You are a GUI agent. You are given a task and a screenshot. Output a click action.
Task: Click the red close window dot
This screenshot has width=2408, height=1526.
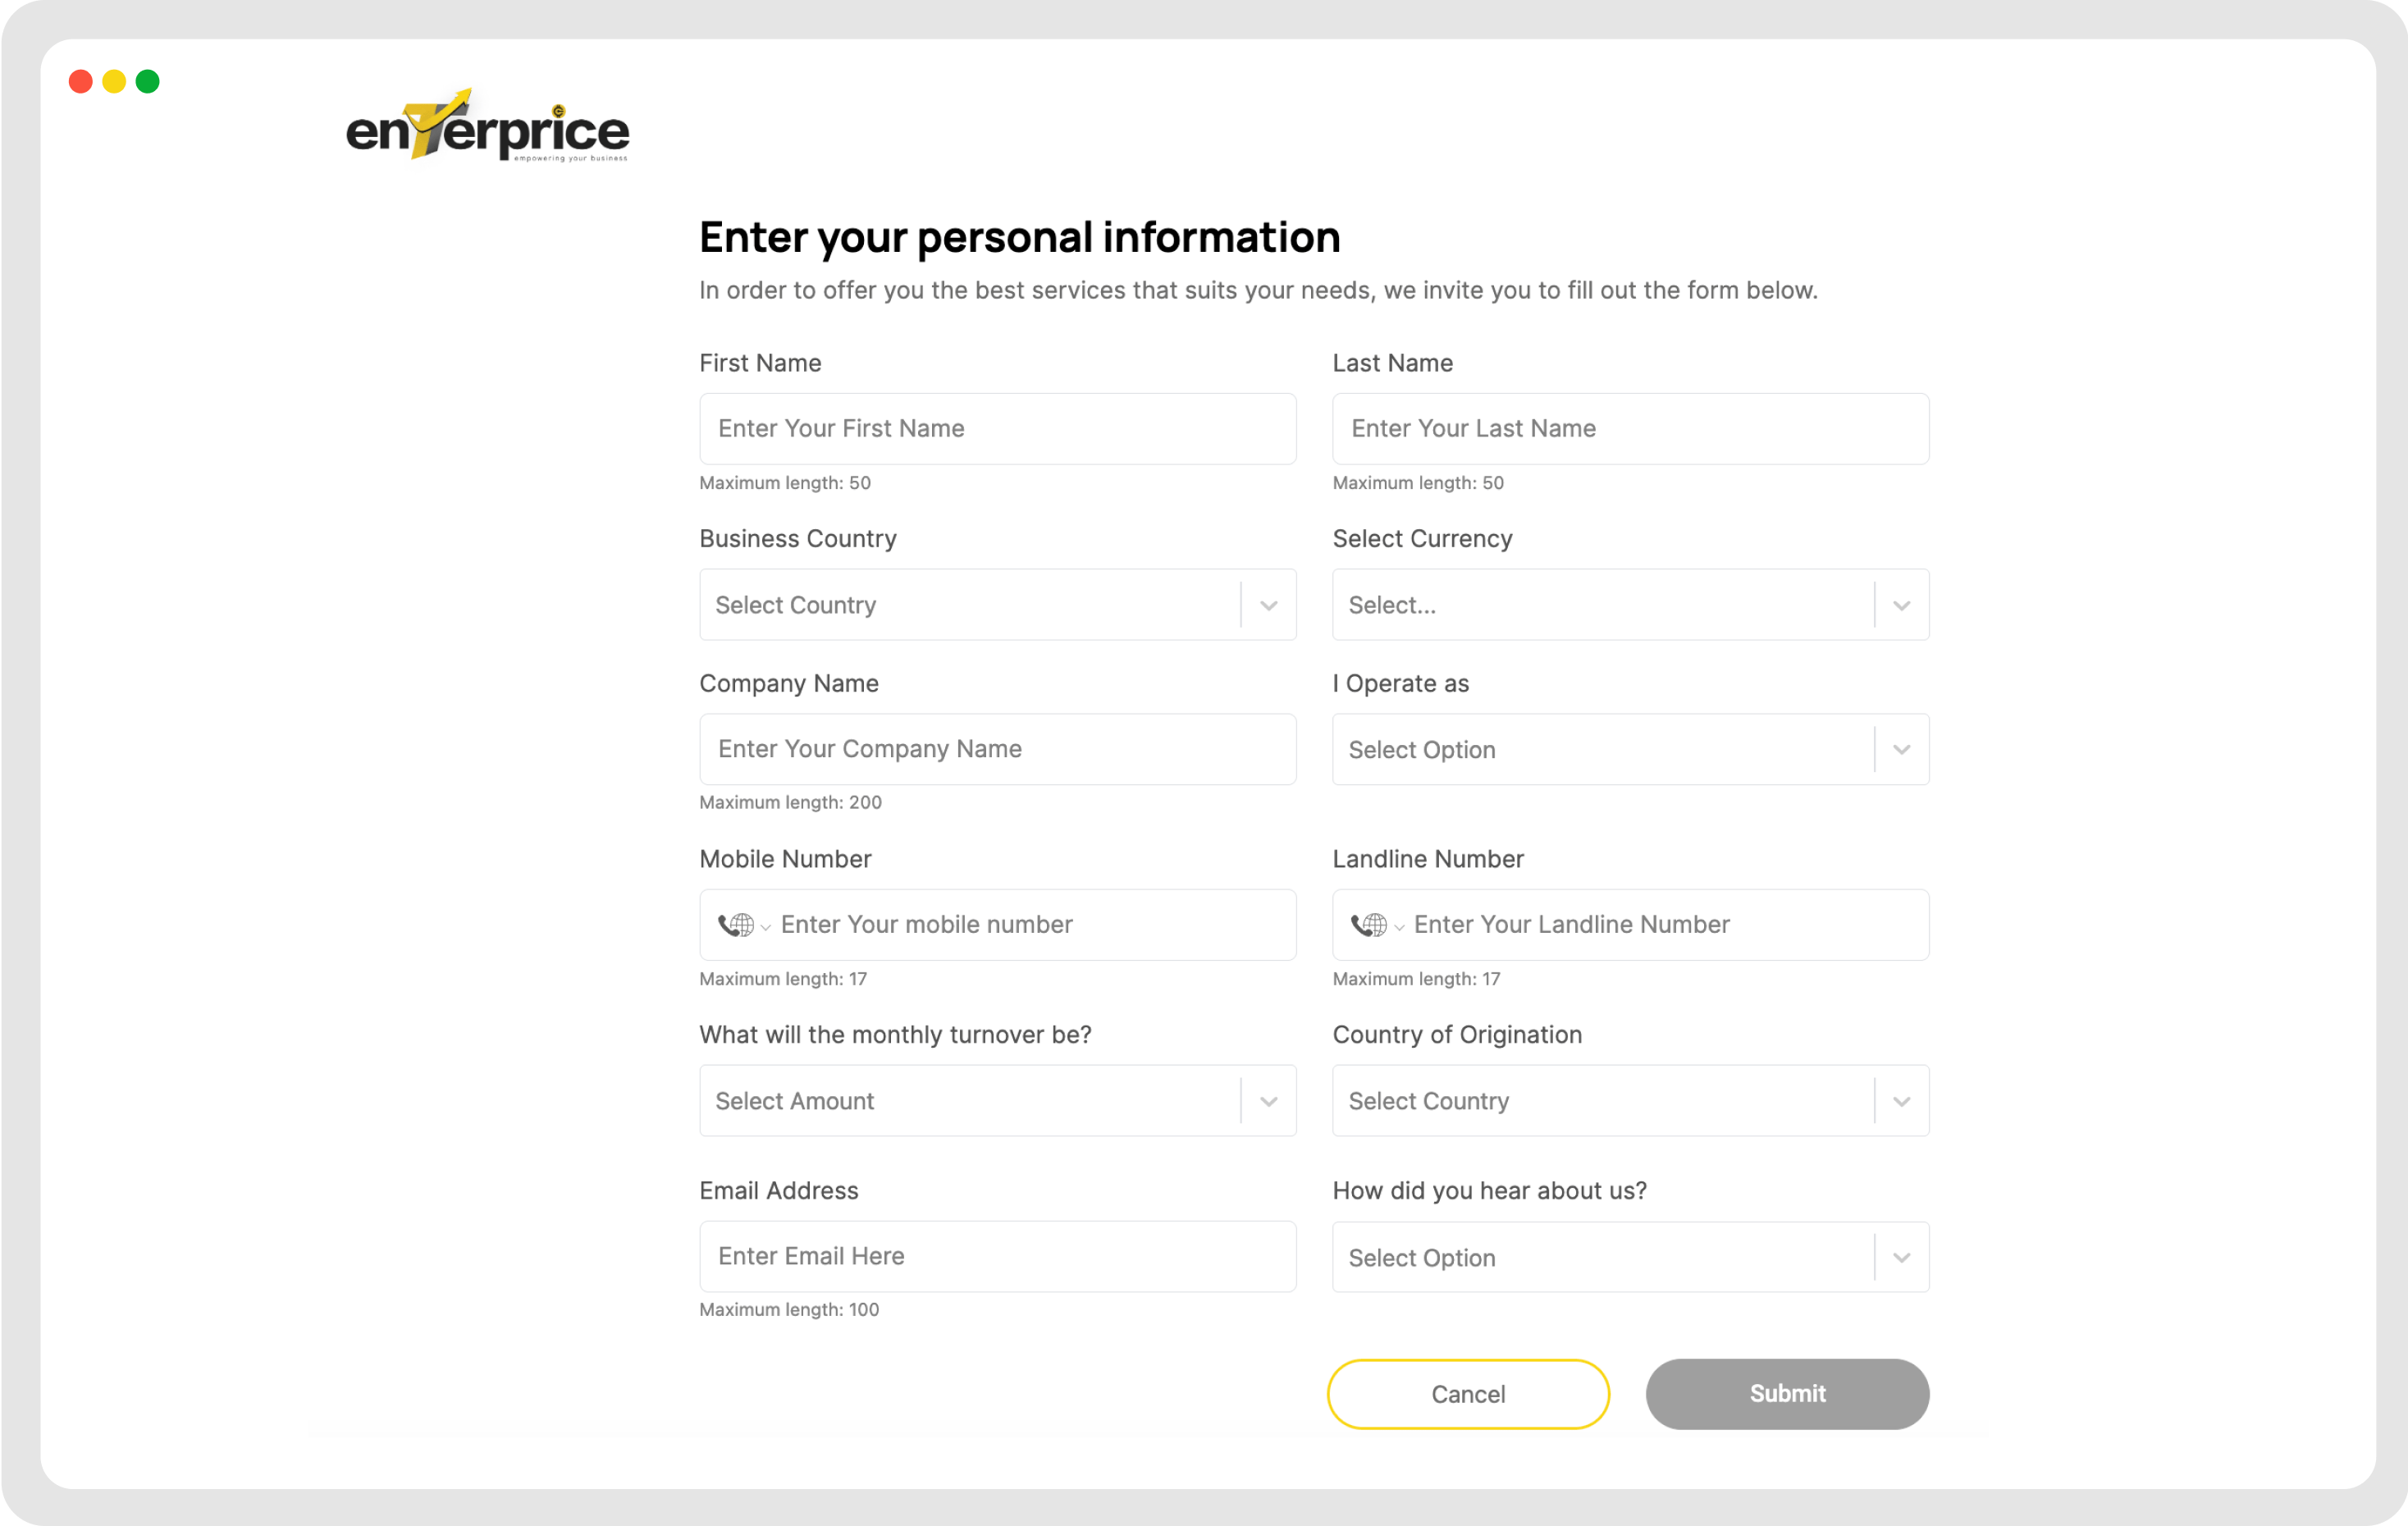click(x=81, y=82)
